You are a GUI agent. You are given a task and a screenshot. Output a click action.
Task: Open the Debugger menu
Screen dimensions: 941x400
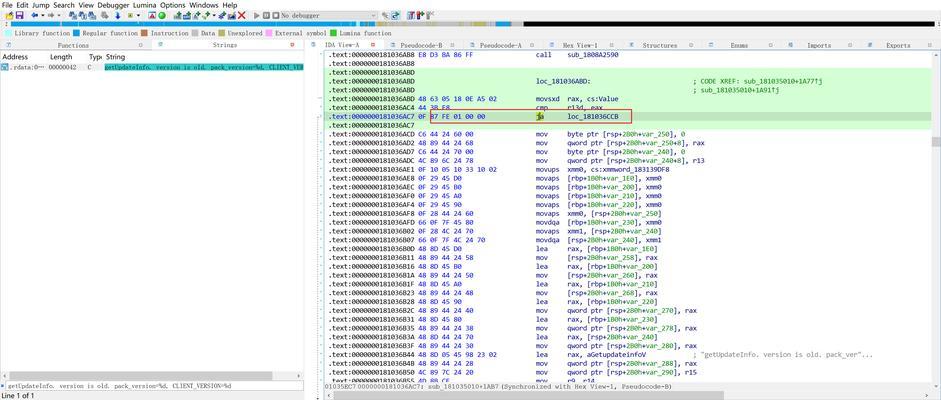click(x=113, y=5)
